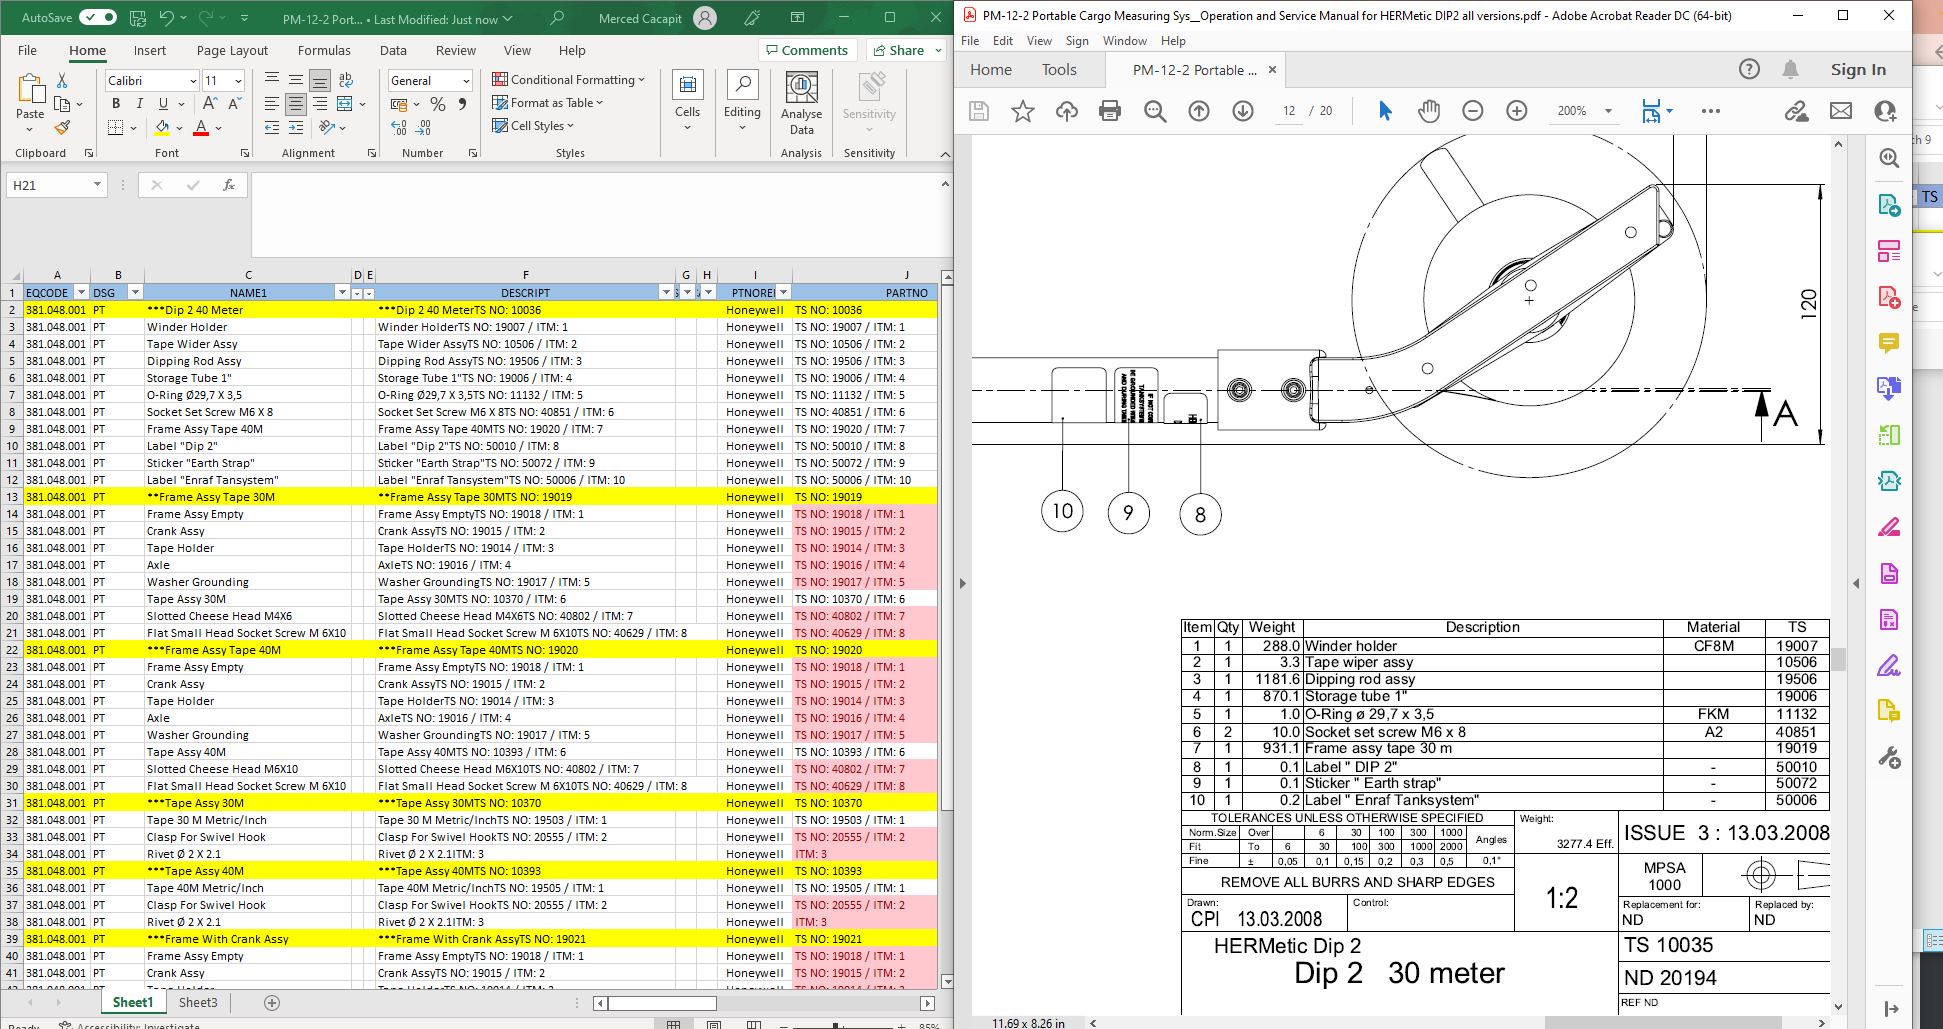Expand the 200% zoom level dropdown
Screen dimensions: 1943x1029
coord(1608,111)
